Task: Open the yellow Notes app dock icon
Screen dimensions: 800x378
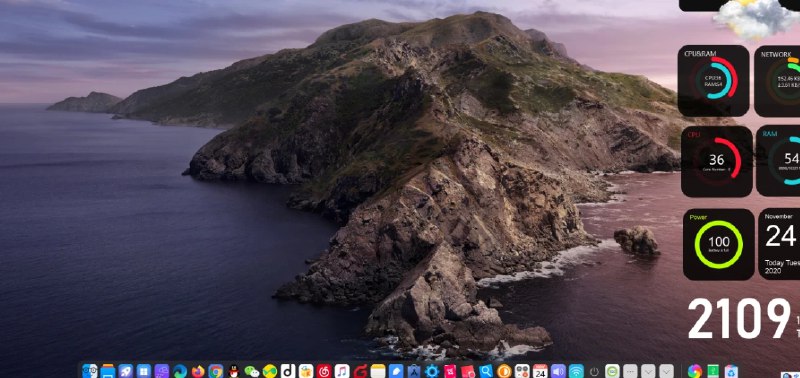Action: 378,371
